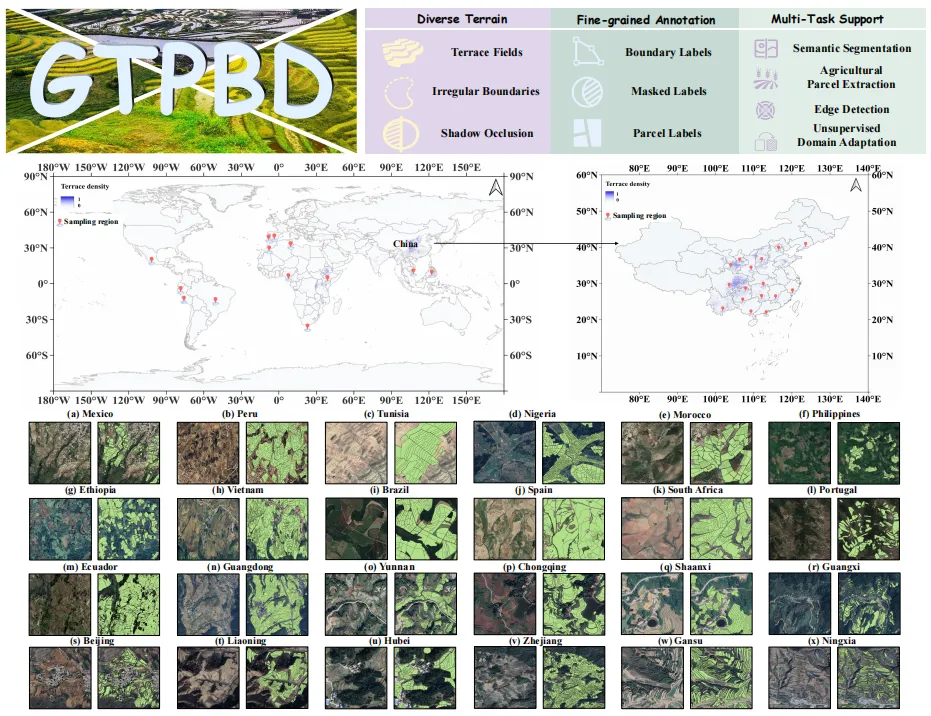Image resolution: width=931 pixels, height=716 pixels.
Task: Open the Ecuador raw satellite image
Action: pyautogui.click(x=60, y=604)
